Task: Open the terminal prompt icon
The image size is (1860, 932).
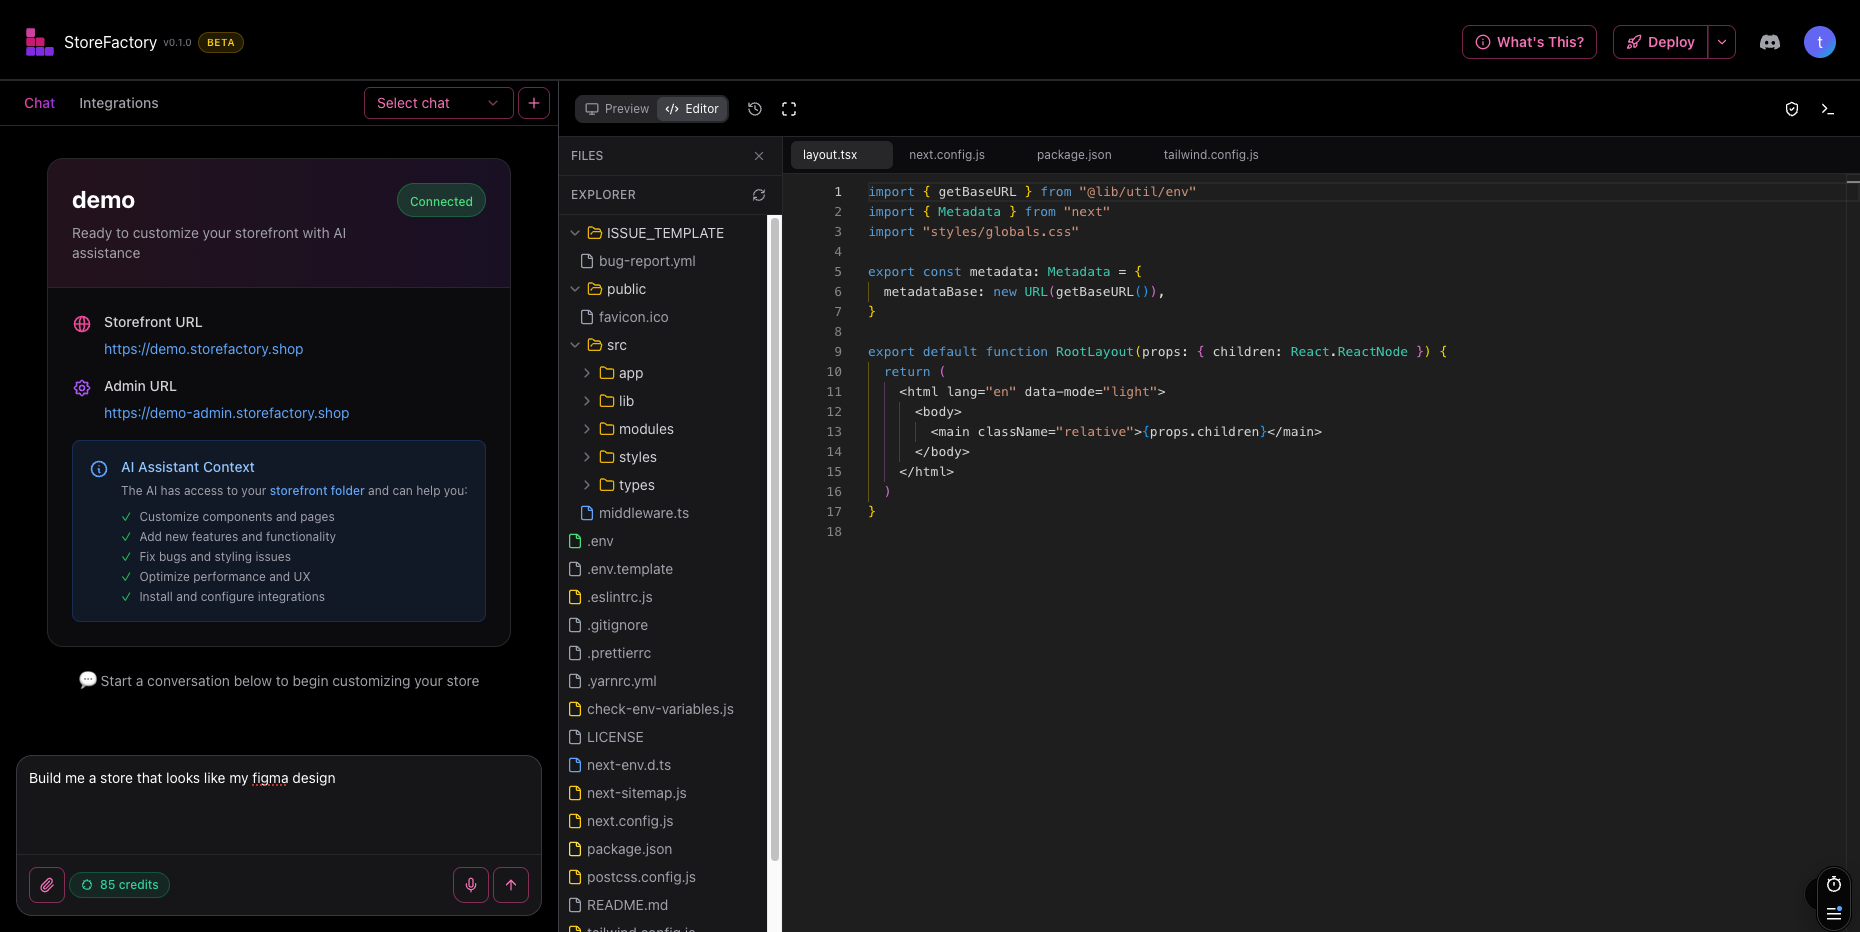Action: 1827,109
